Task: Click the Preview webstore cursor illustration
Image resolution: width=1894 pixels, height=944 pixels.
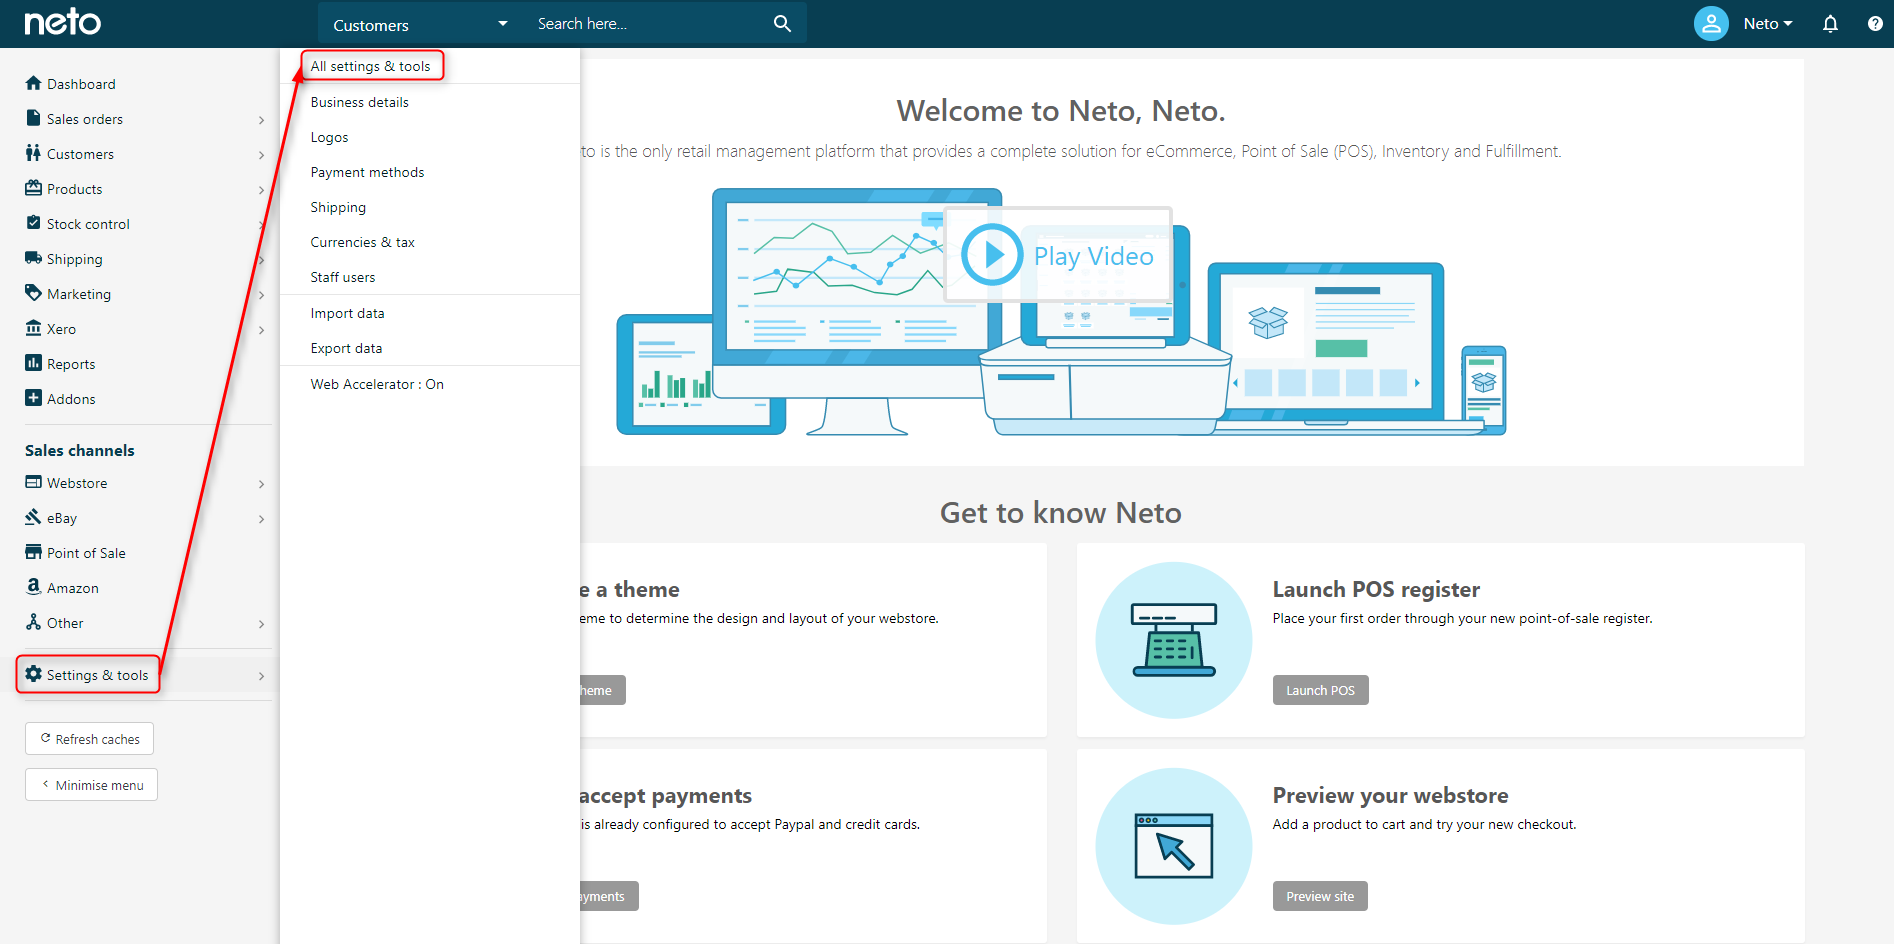Action: click(x=1174, y=846)
